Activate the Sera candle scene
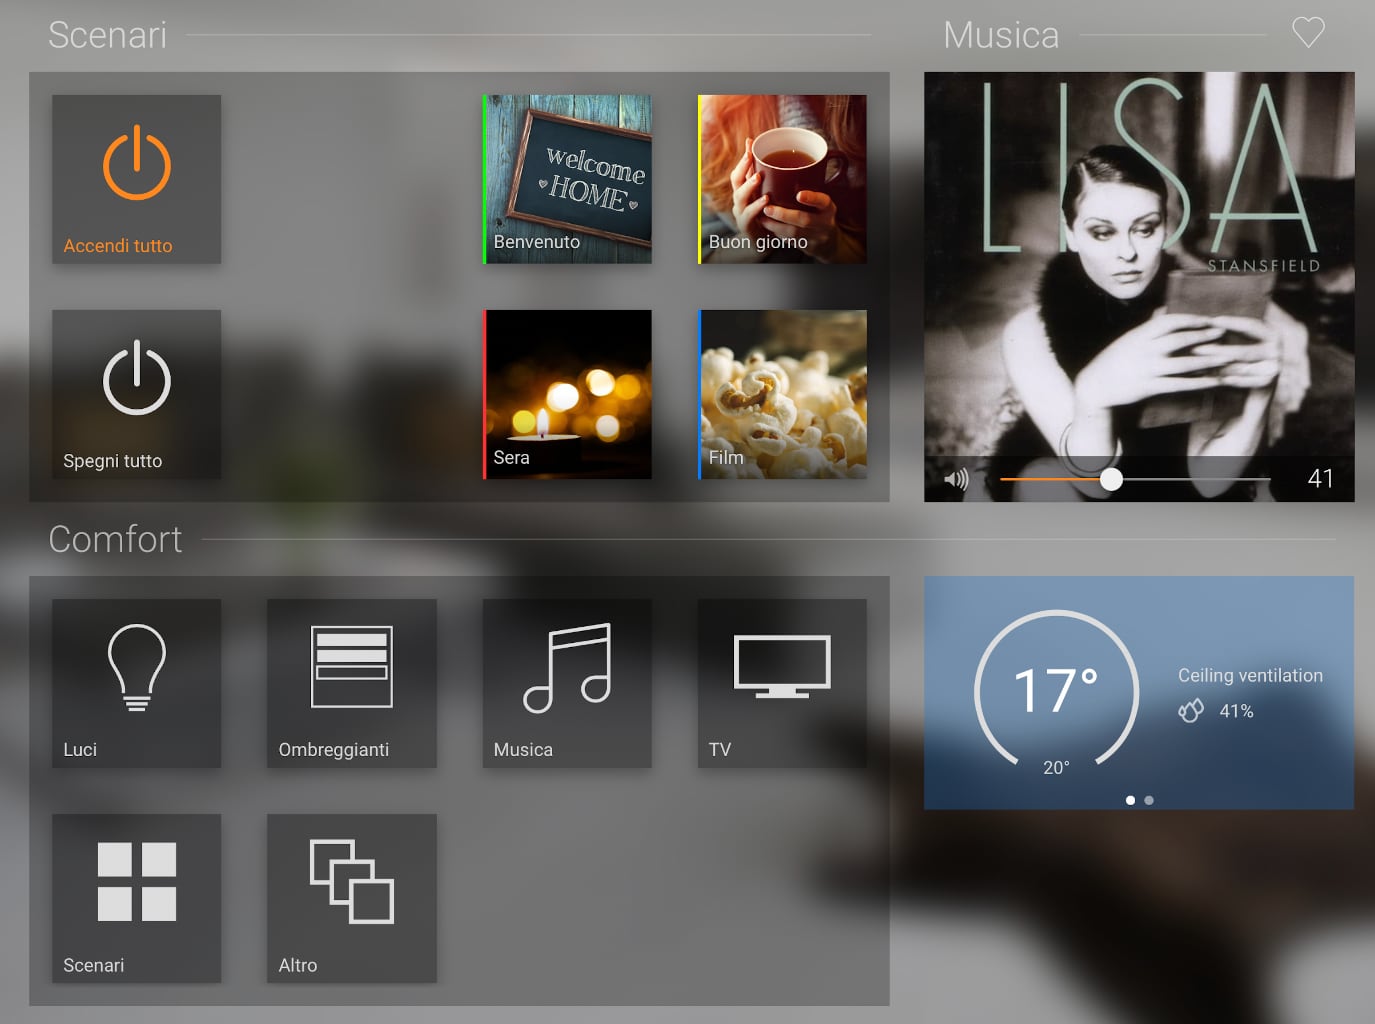The height and width of the screenshot is (1024, 1375). [567, 394]
